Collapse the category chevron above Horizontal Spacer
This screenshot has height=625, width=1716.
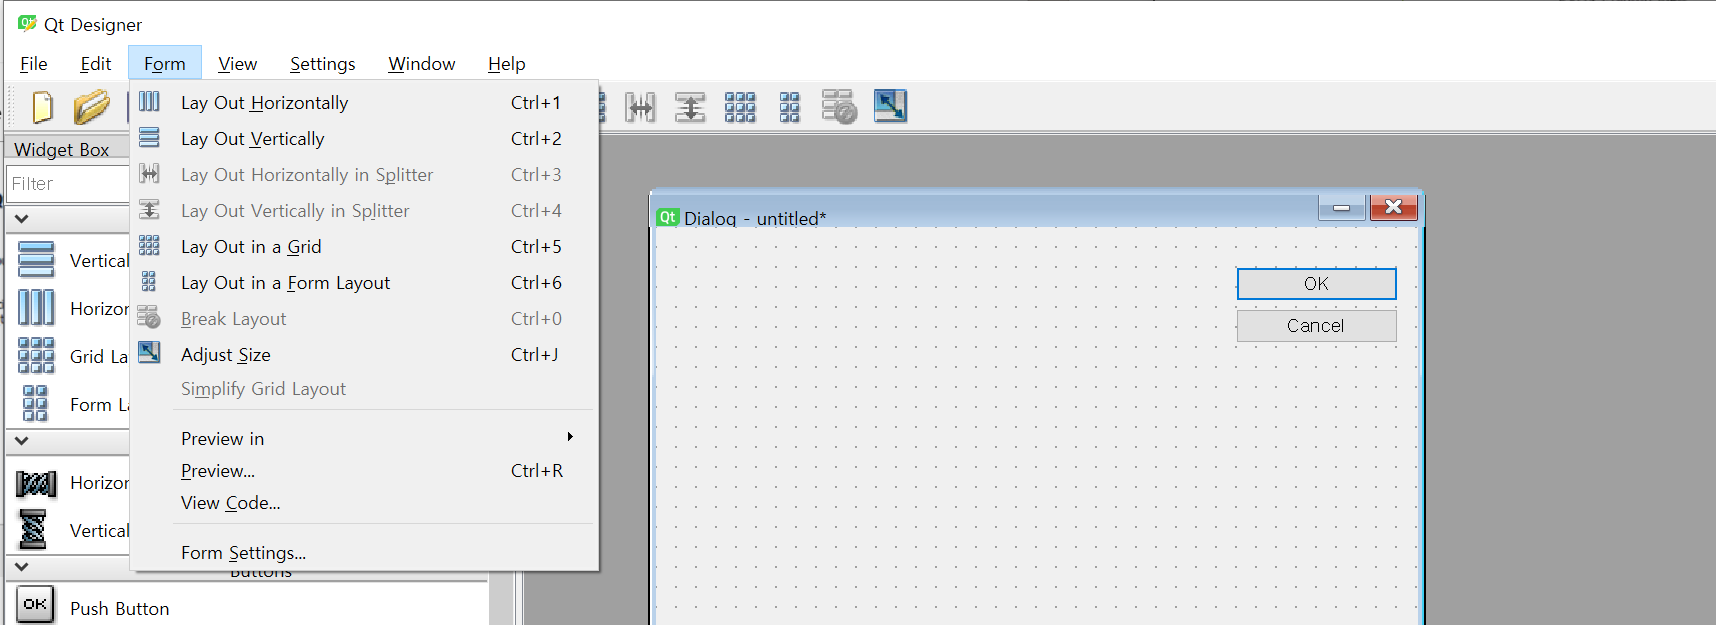click(21, 441)
